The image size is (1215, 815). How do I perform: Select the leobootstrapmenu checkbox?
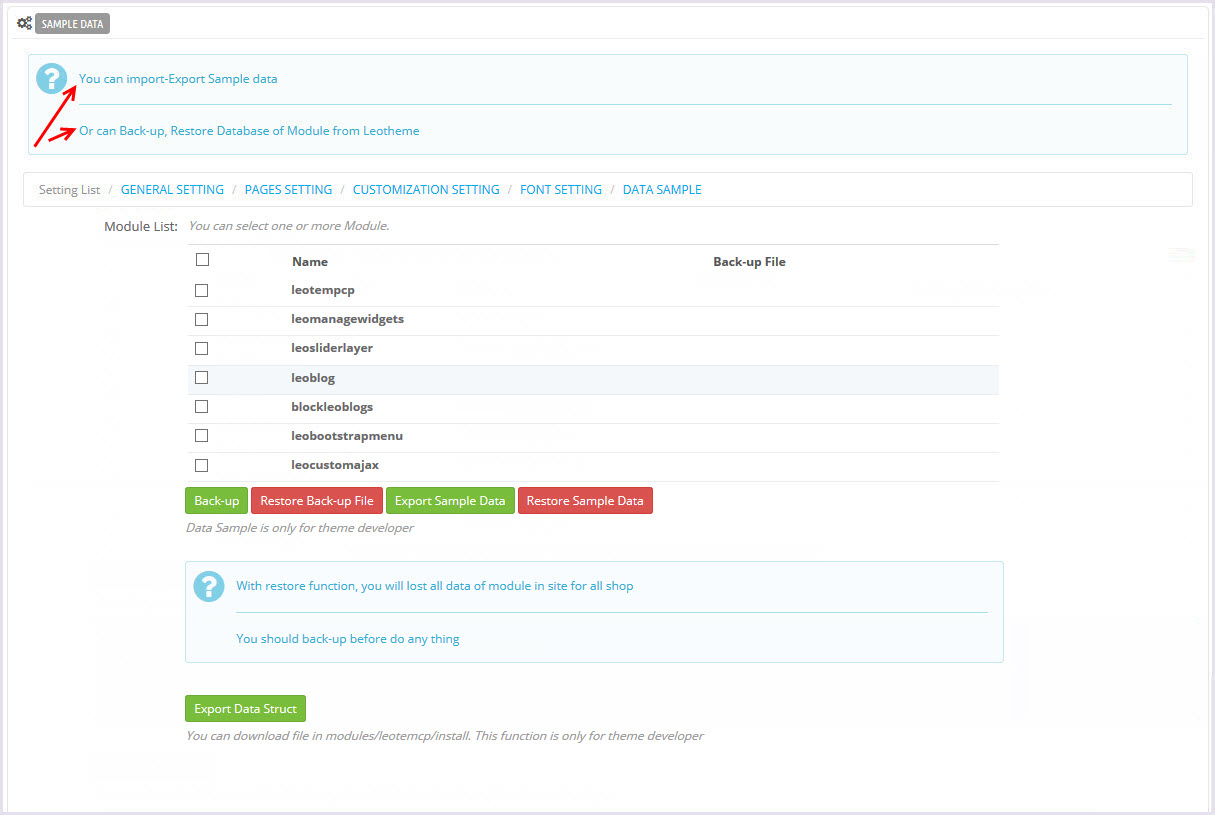(x=202, y=436)
